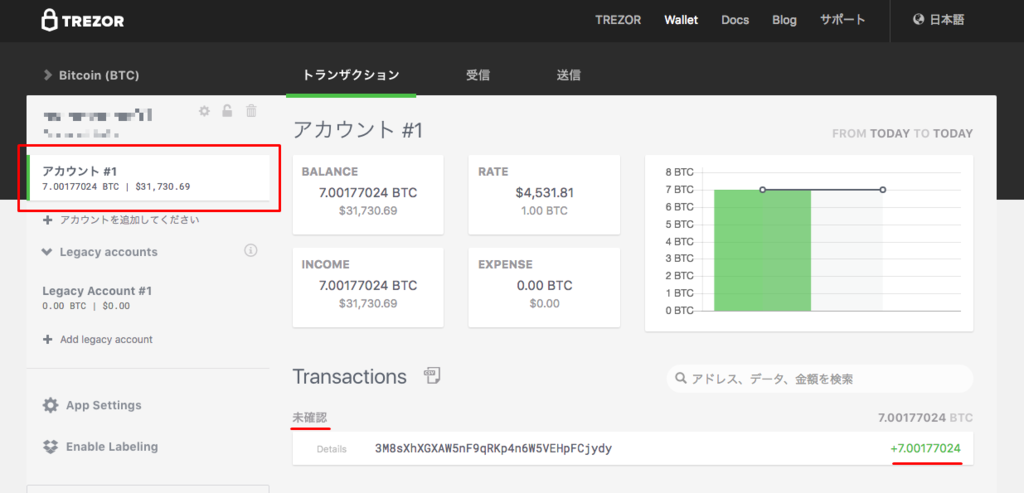Click FROM TODAY TO TODAY date range
The image size is (1024, 493).
[903, 134]
